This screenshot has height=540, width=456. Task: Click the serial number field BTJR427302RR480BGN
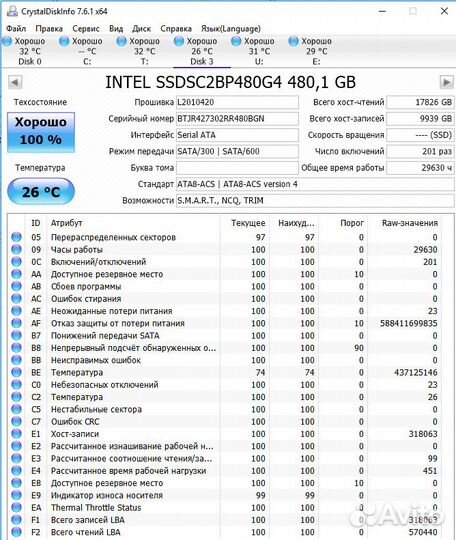point(237,119)
